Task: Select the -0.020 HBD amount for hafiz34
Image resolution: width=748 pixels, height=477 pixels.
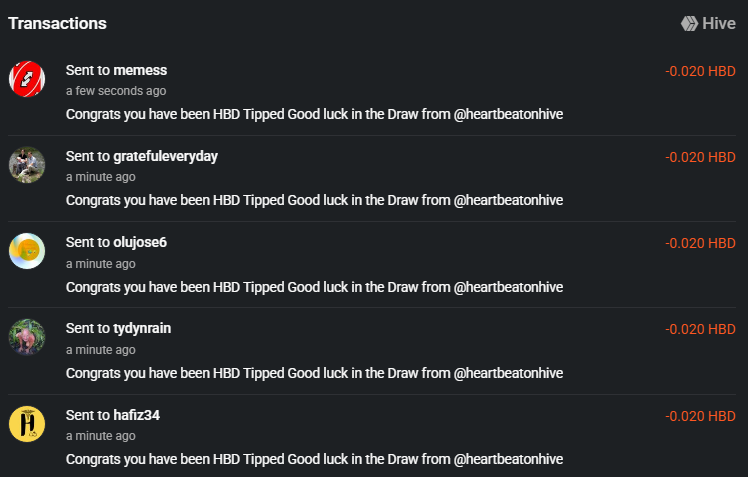Action: 700,416
